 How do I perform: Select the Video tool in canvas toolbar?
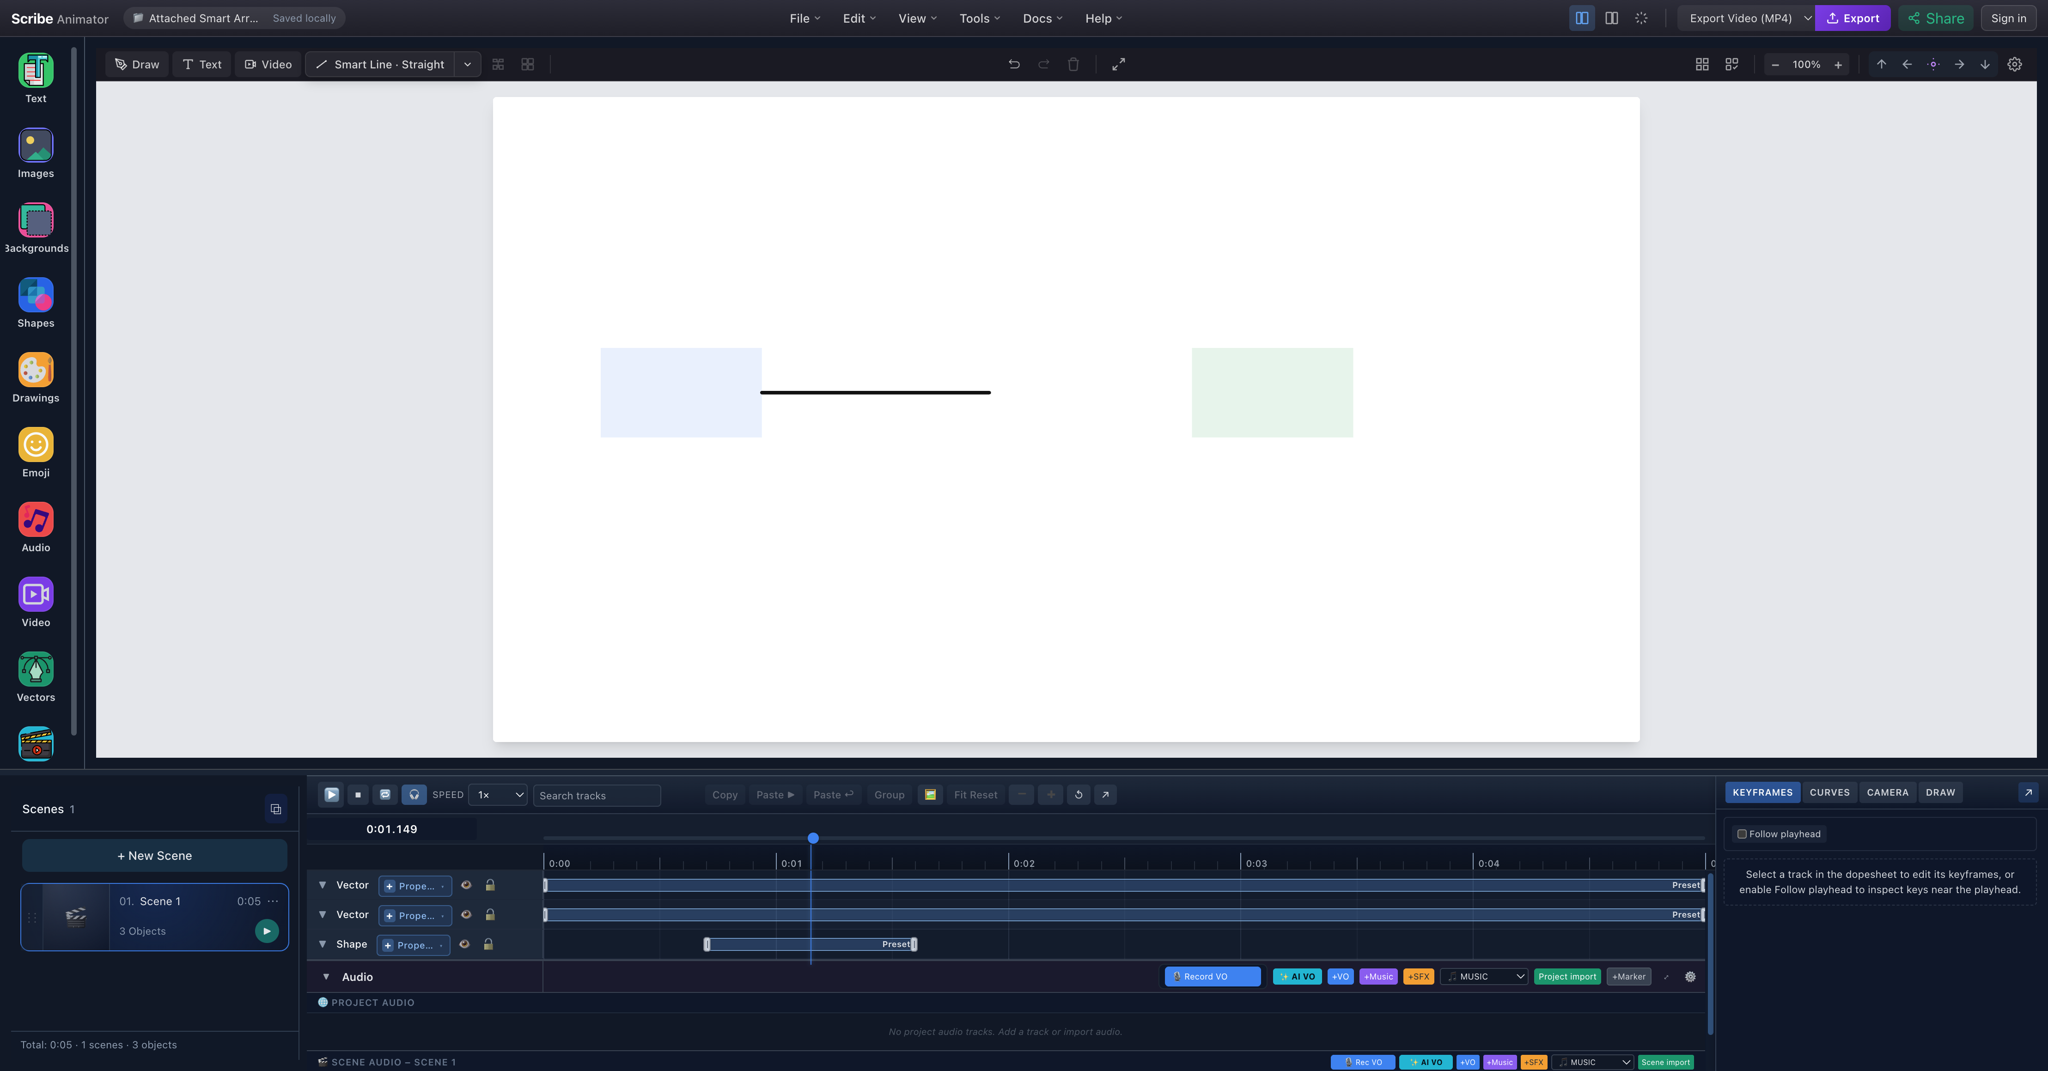pos(268,64)
